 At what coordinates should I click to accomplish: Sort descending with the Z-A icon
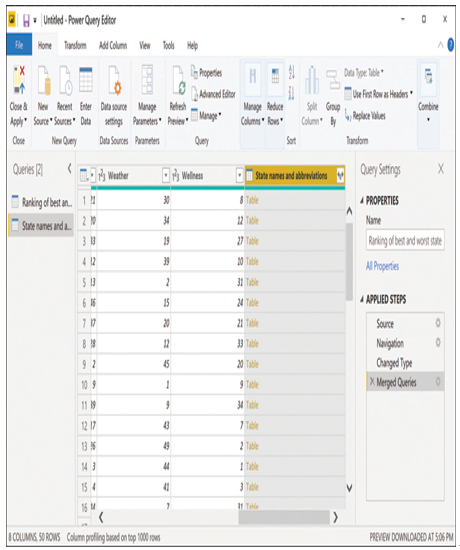coord(292,93)
